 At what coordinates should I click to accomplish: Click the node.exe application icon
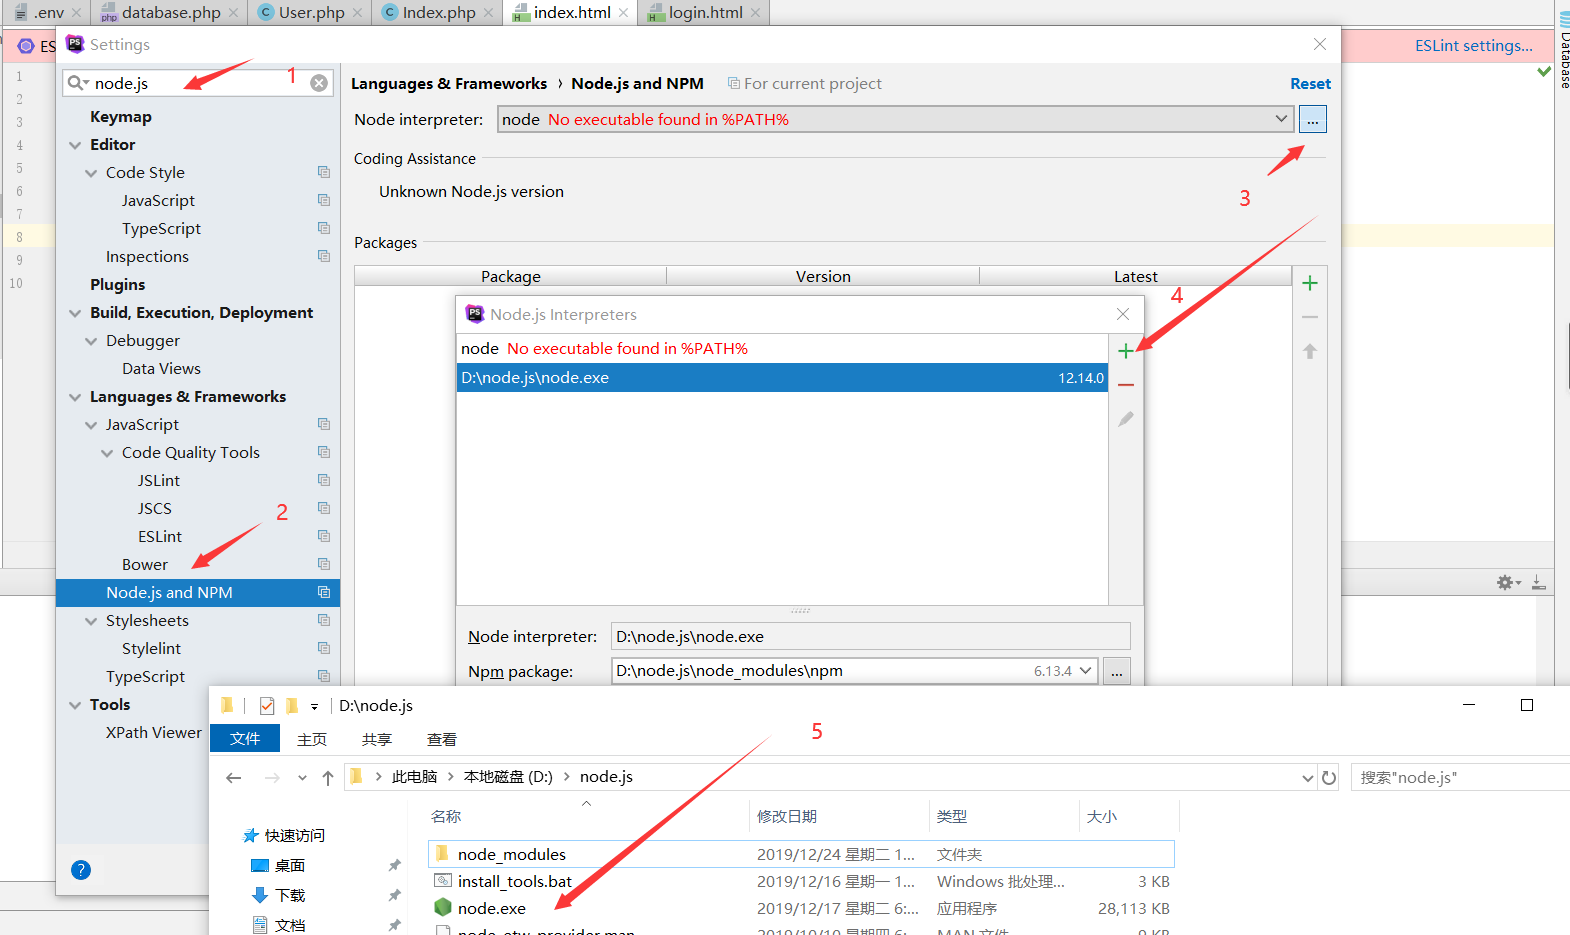point(443,907)
